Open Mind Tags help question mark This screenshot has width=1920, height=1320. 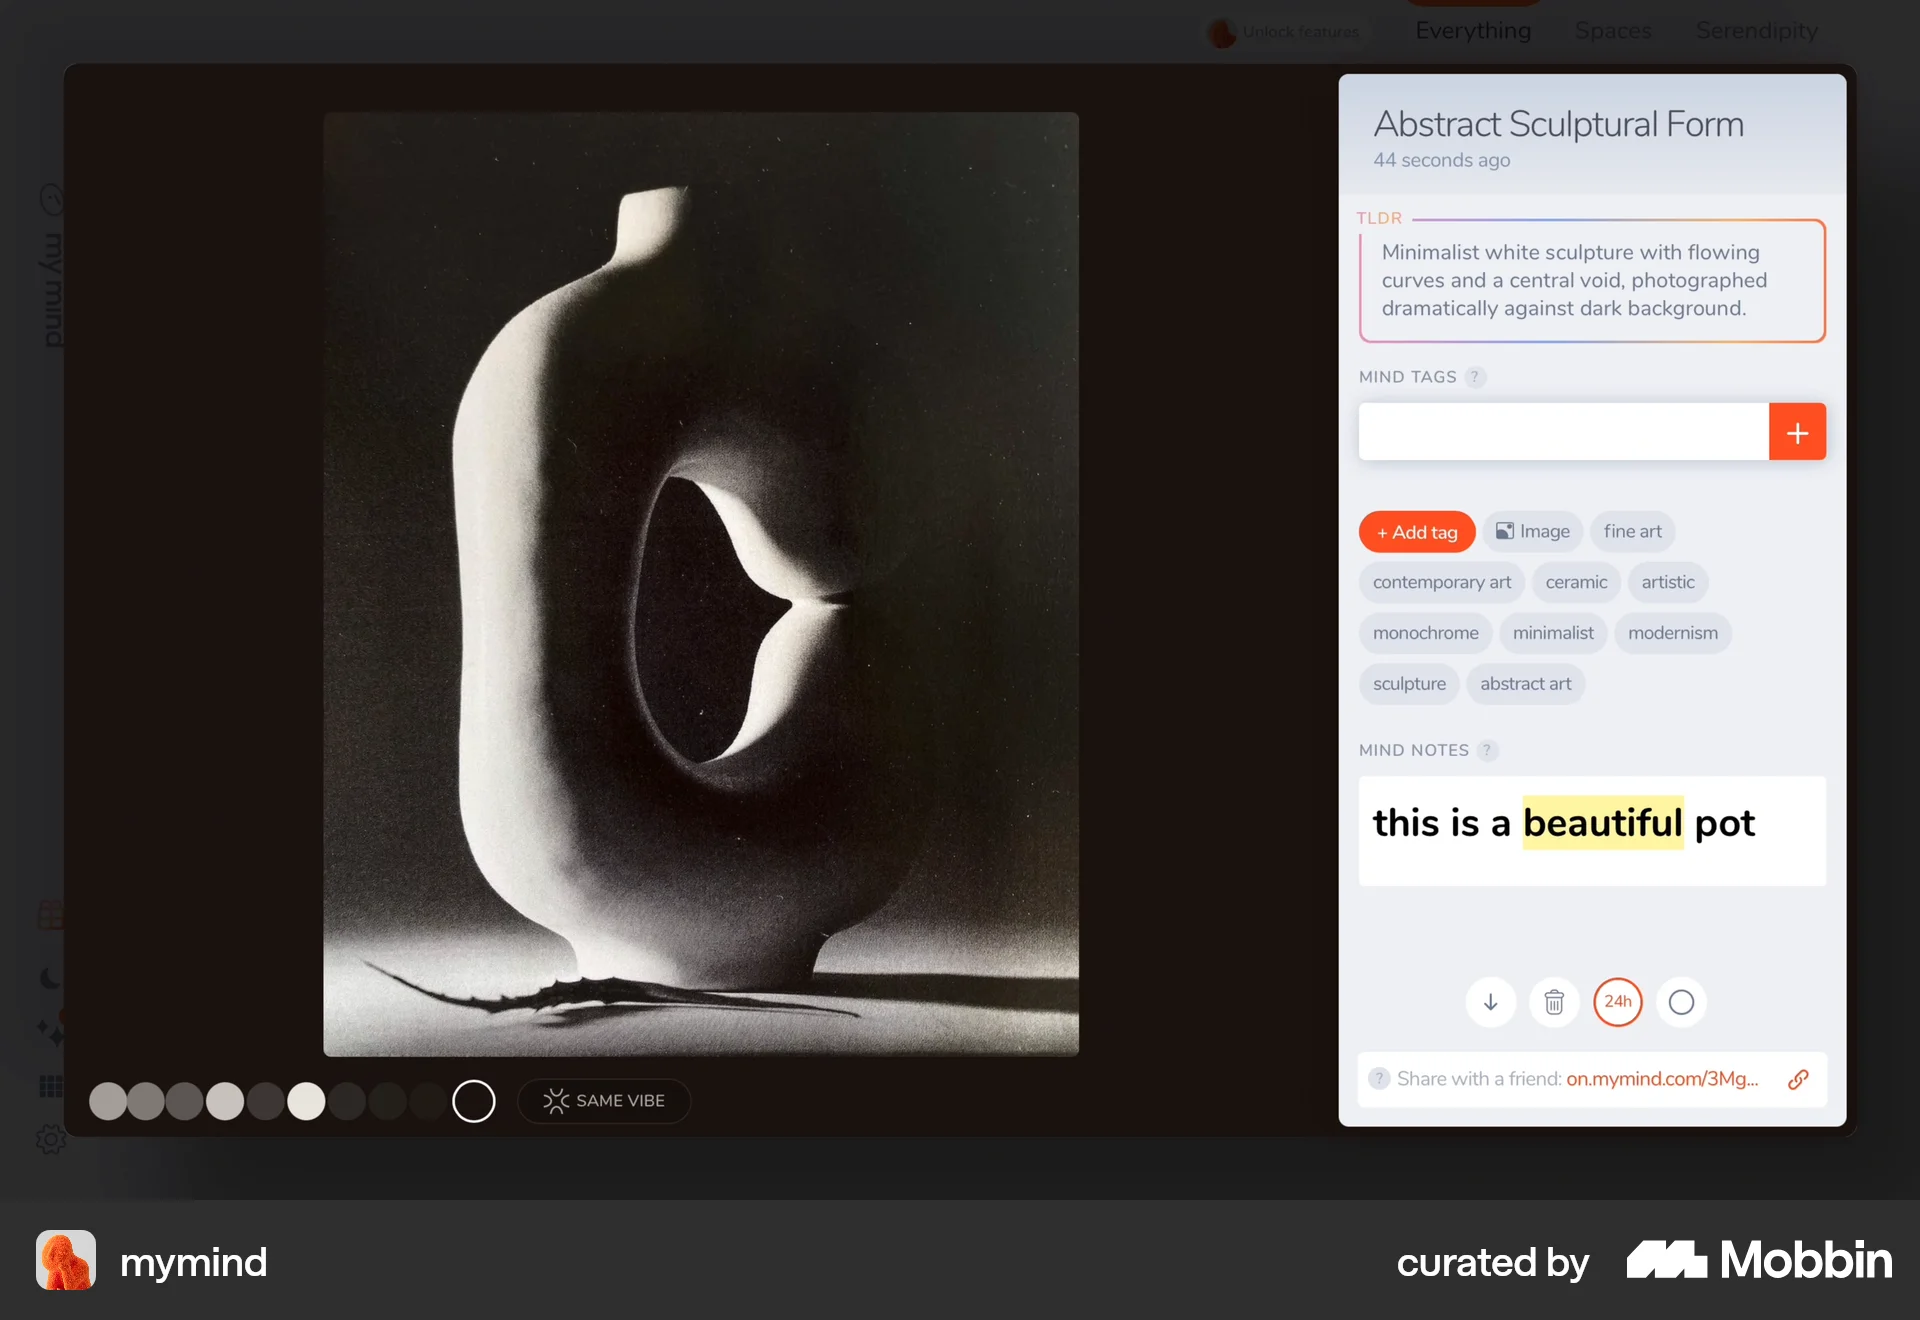[x=1475, y=377]
